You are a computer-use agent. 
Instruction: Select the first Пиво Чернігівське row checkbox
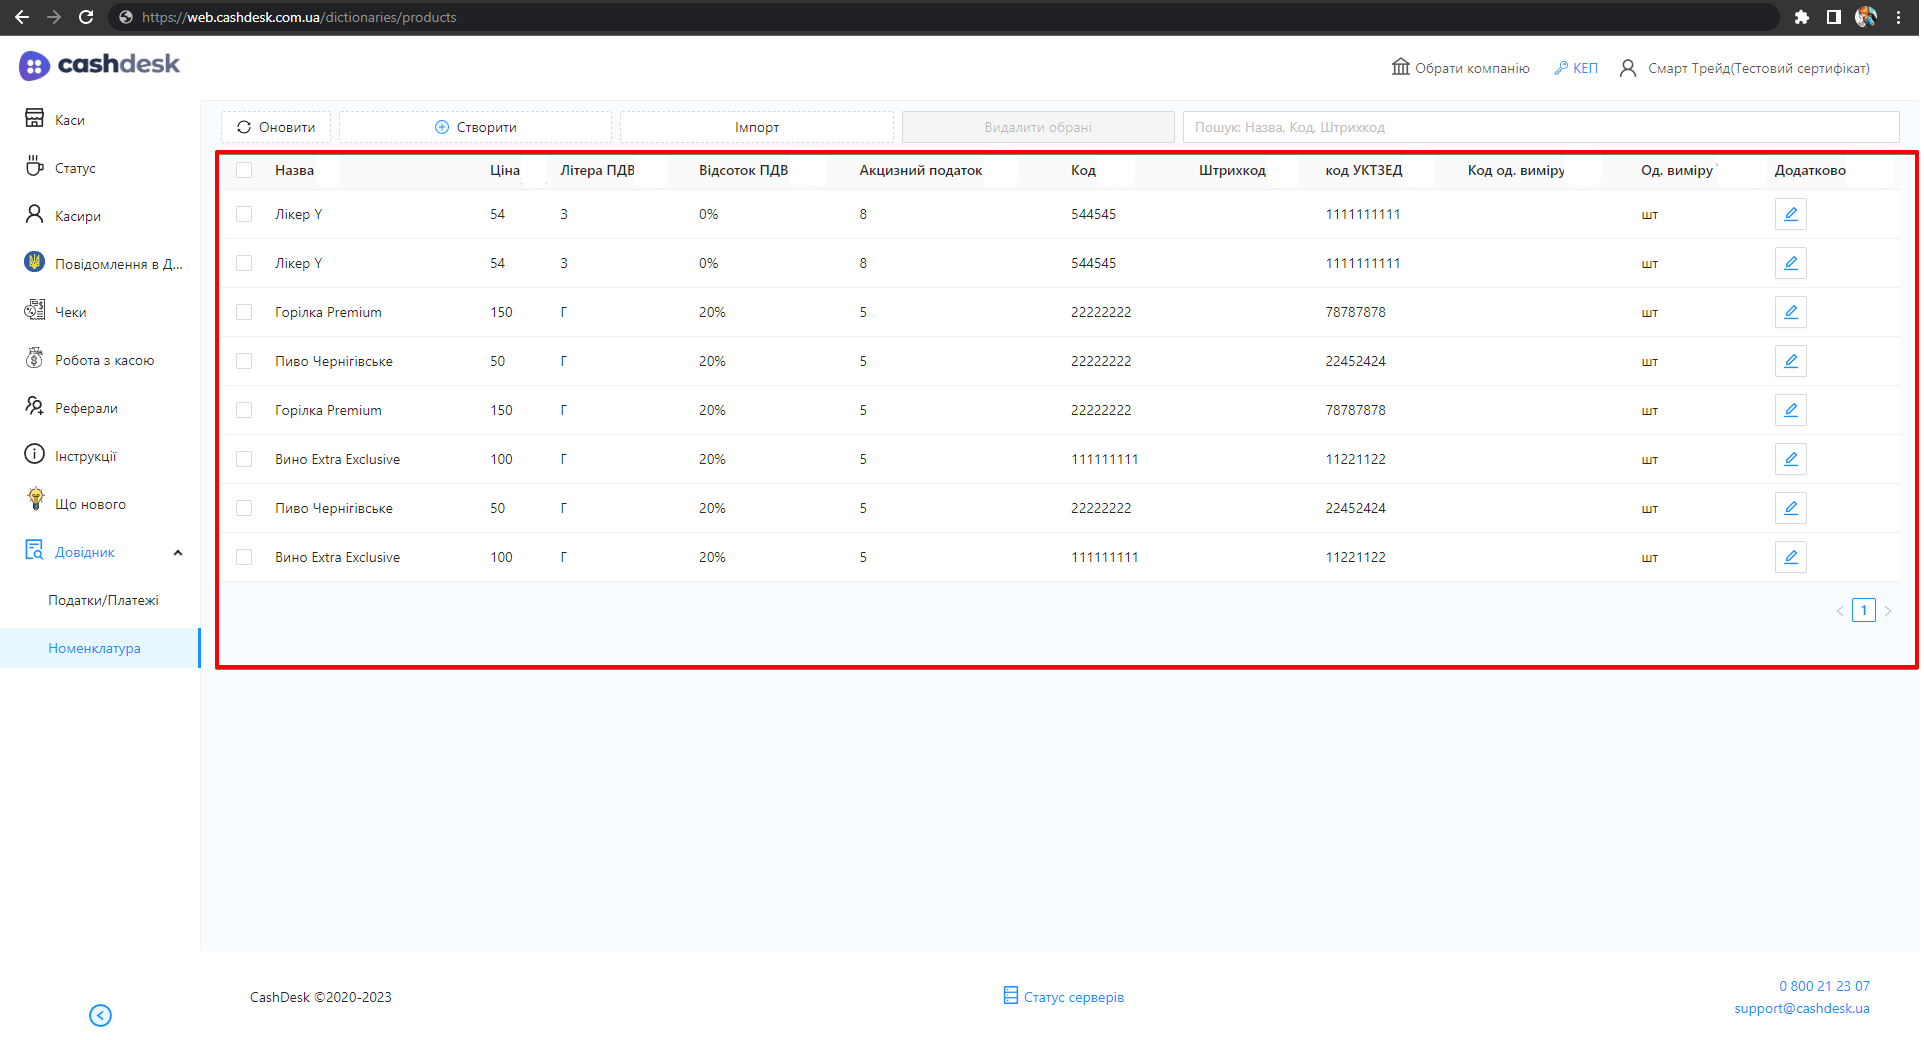point(244,361)
